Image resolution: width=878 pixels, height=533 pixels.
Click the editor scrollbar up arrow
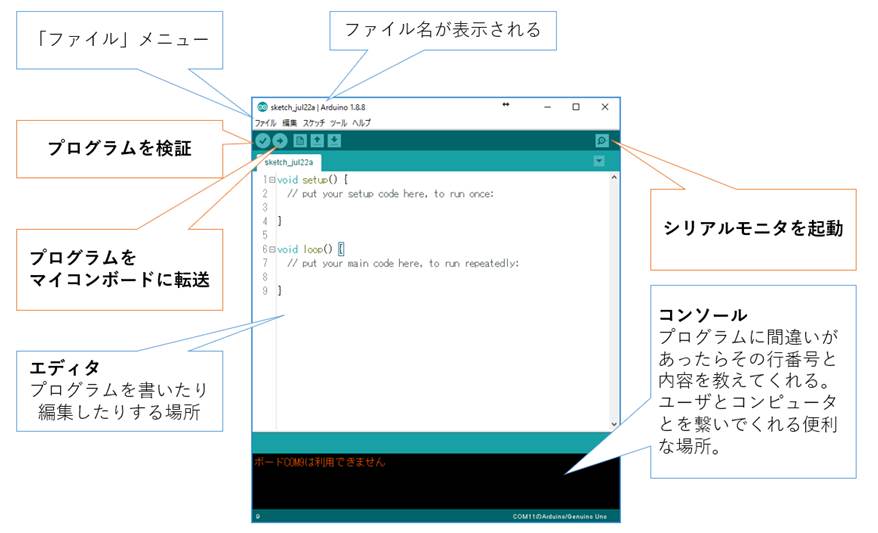click(x=614, y=177)
